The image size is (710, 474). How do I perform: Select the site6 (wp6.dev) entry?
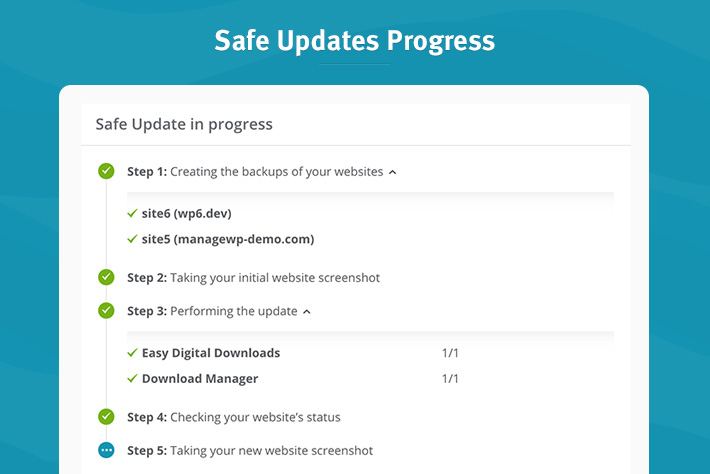pos(187,213)
